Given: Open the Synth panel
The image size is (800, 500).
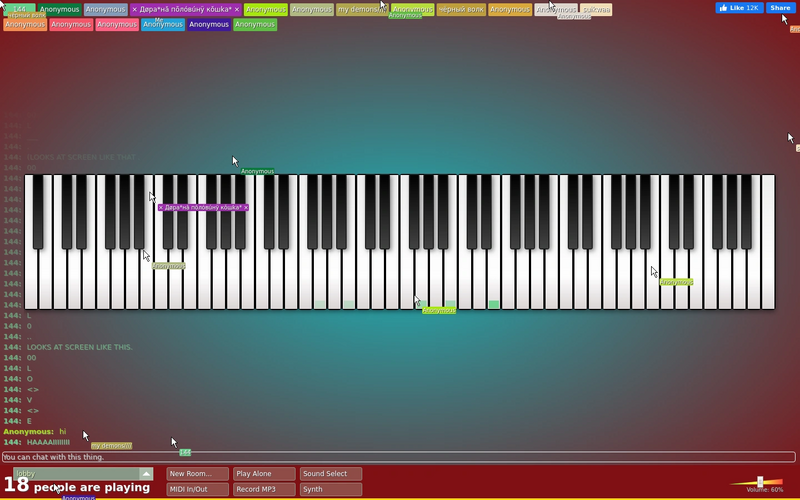Looking at the screenshot, I should [331, 489].
